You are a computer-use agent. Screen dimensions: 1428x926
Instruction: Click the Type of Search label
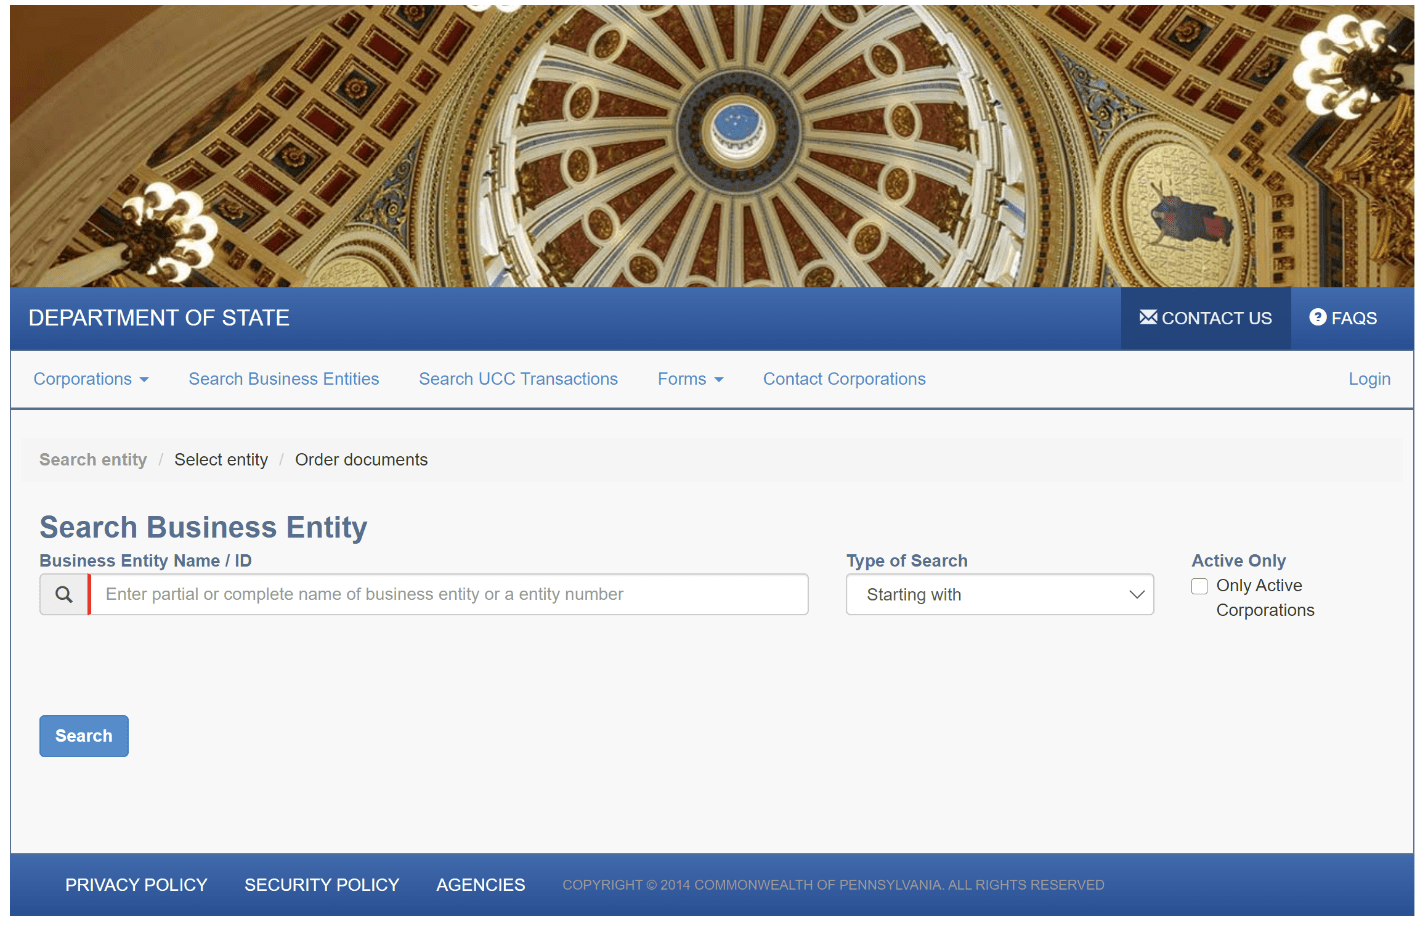coord(907,561)
